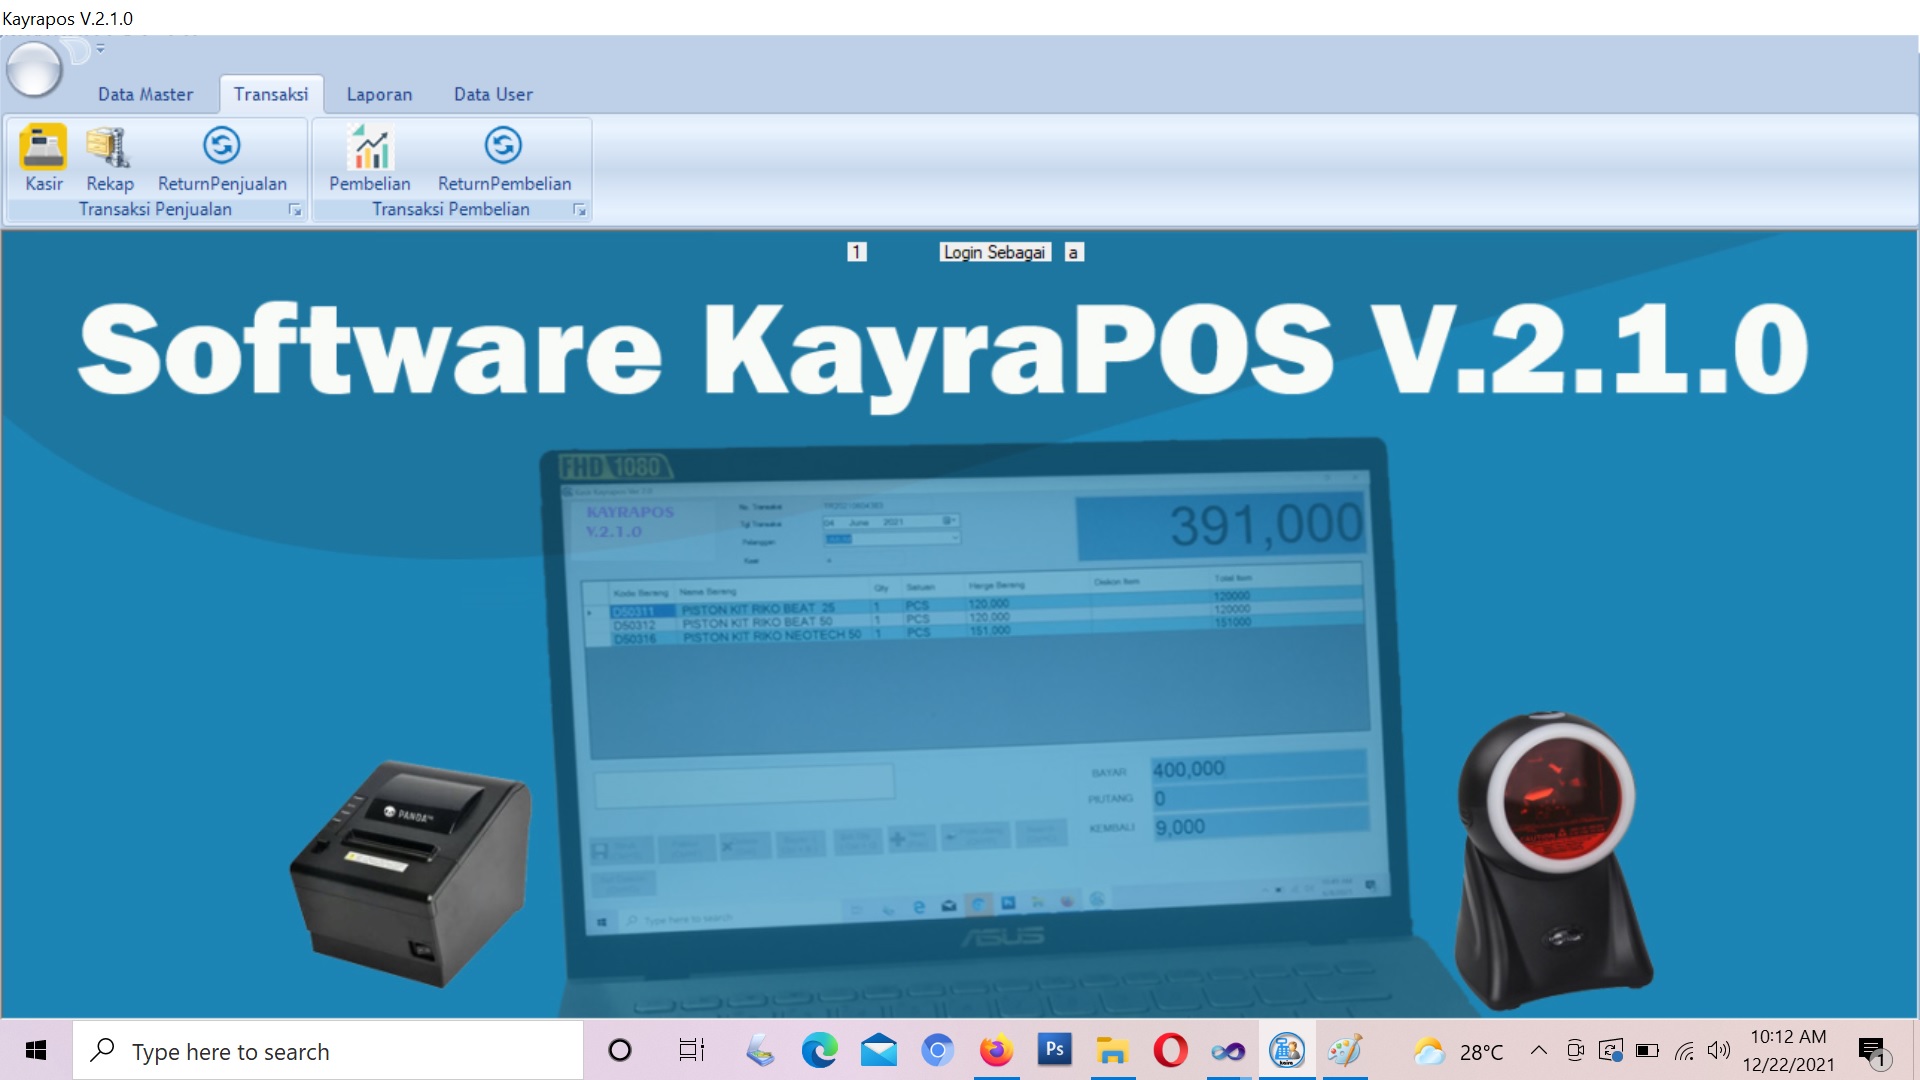Expand Transaksi Pembelian group dialog launcher
The image size is (1920, 1080).
tap(579, 210)
